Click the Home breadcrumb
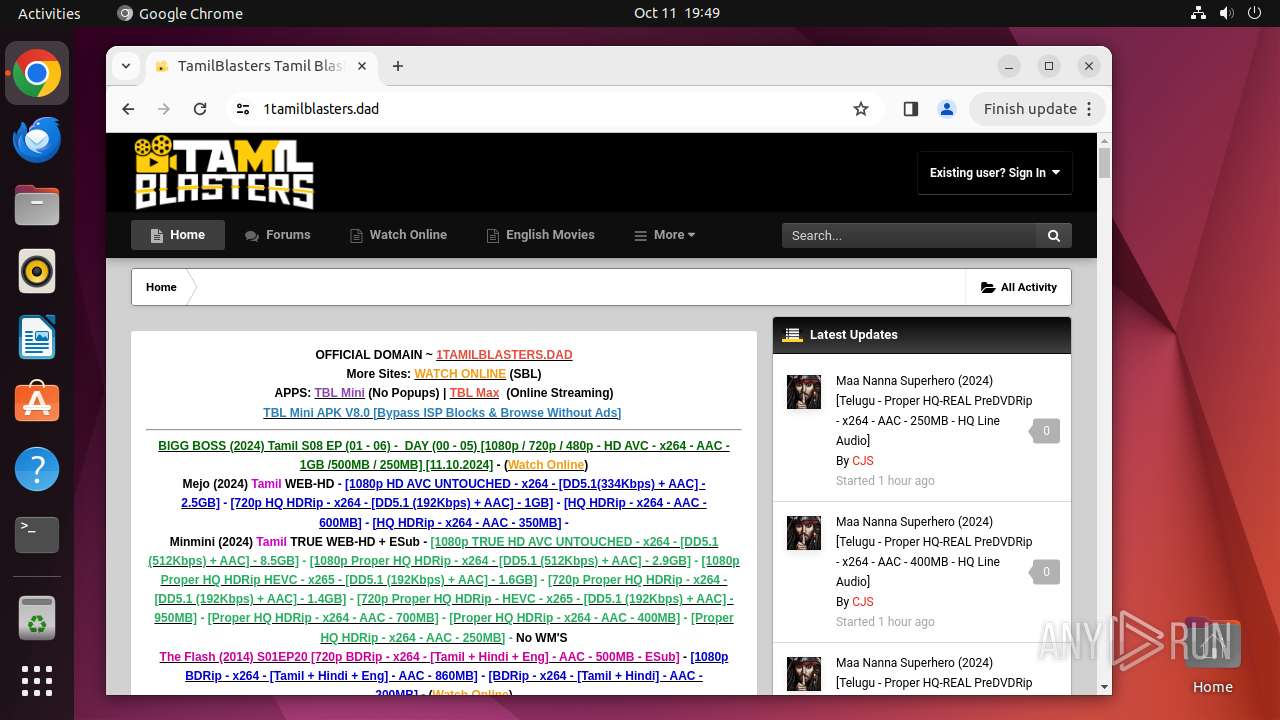 pos(161,287)
